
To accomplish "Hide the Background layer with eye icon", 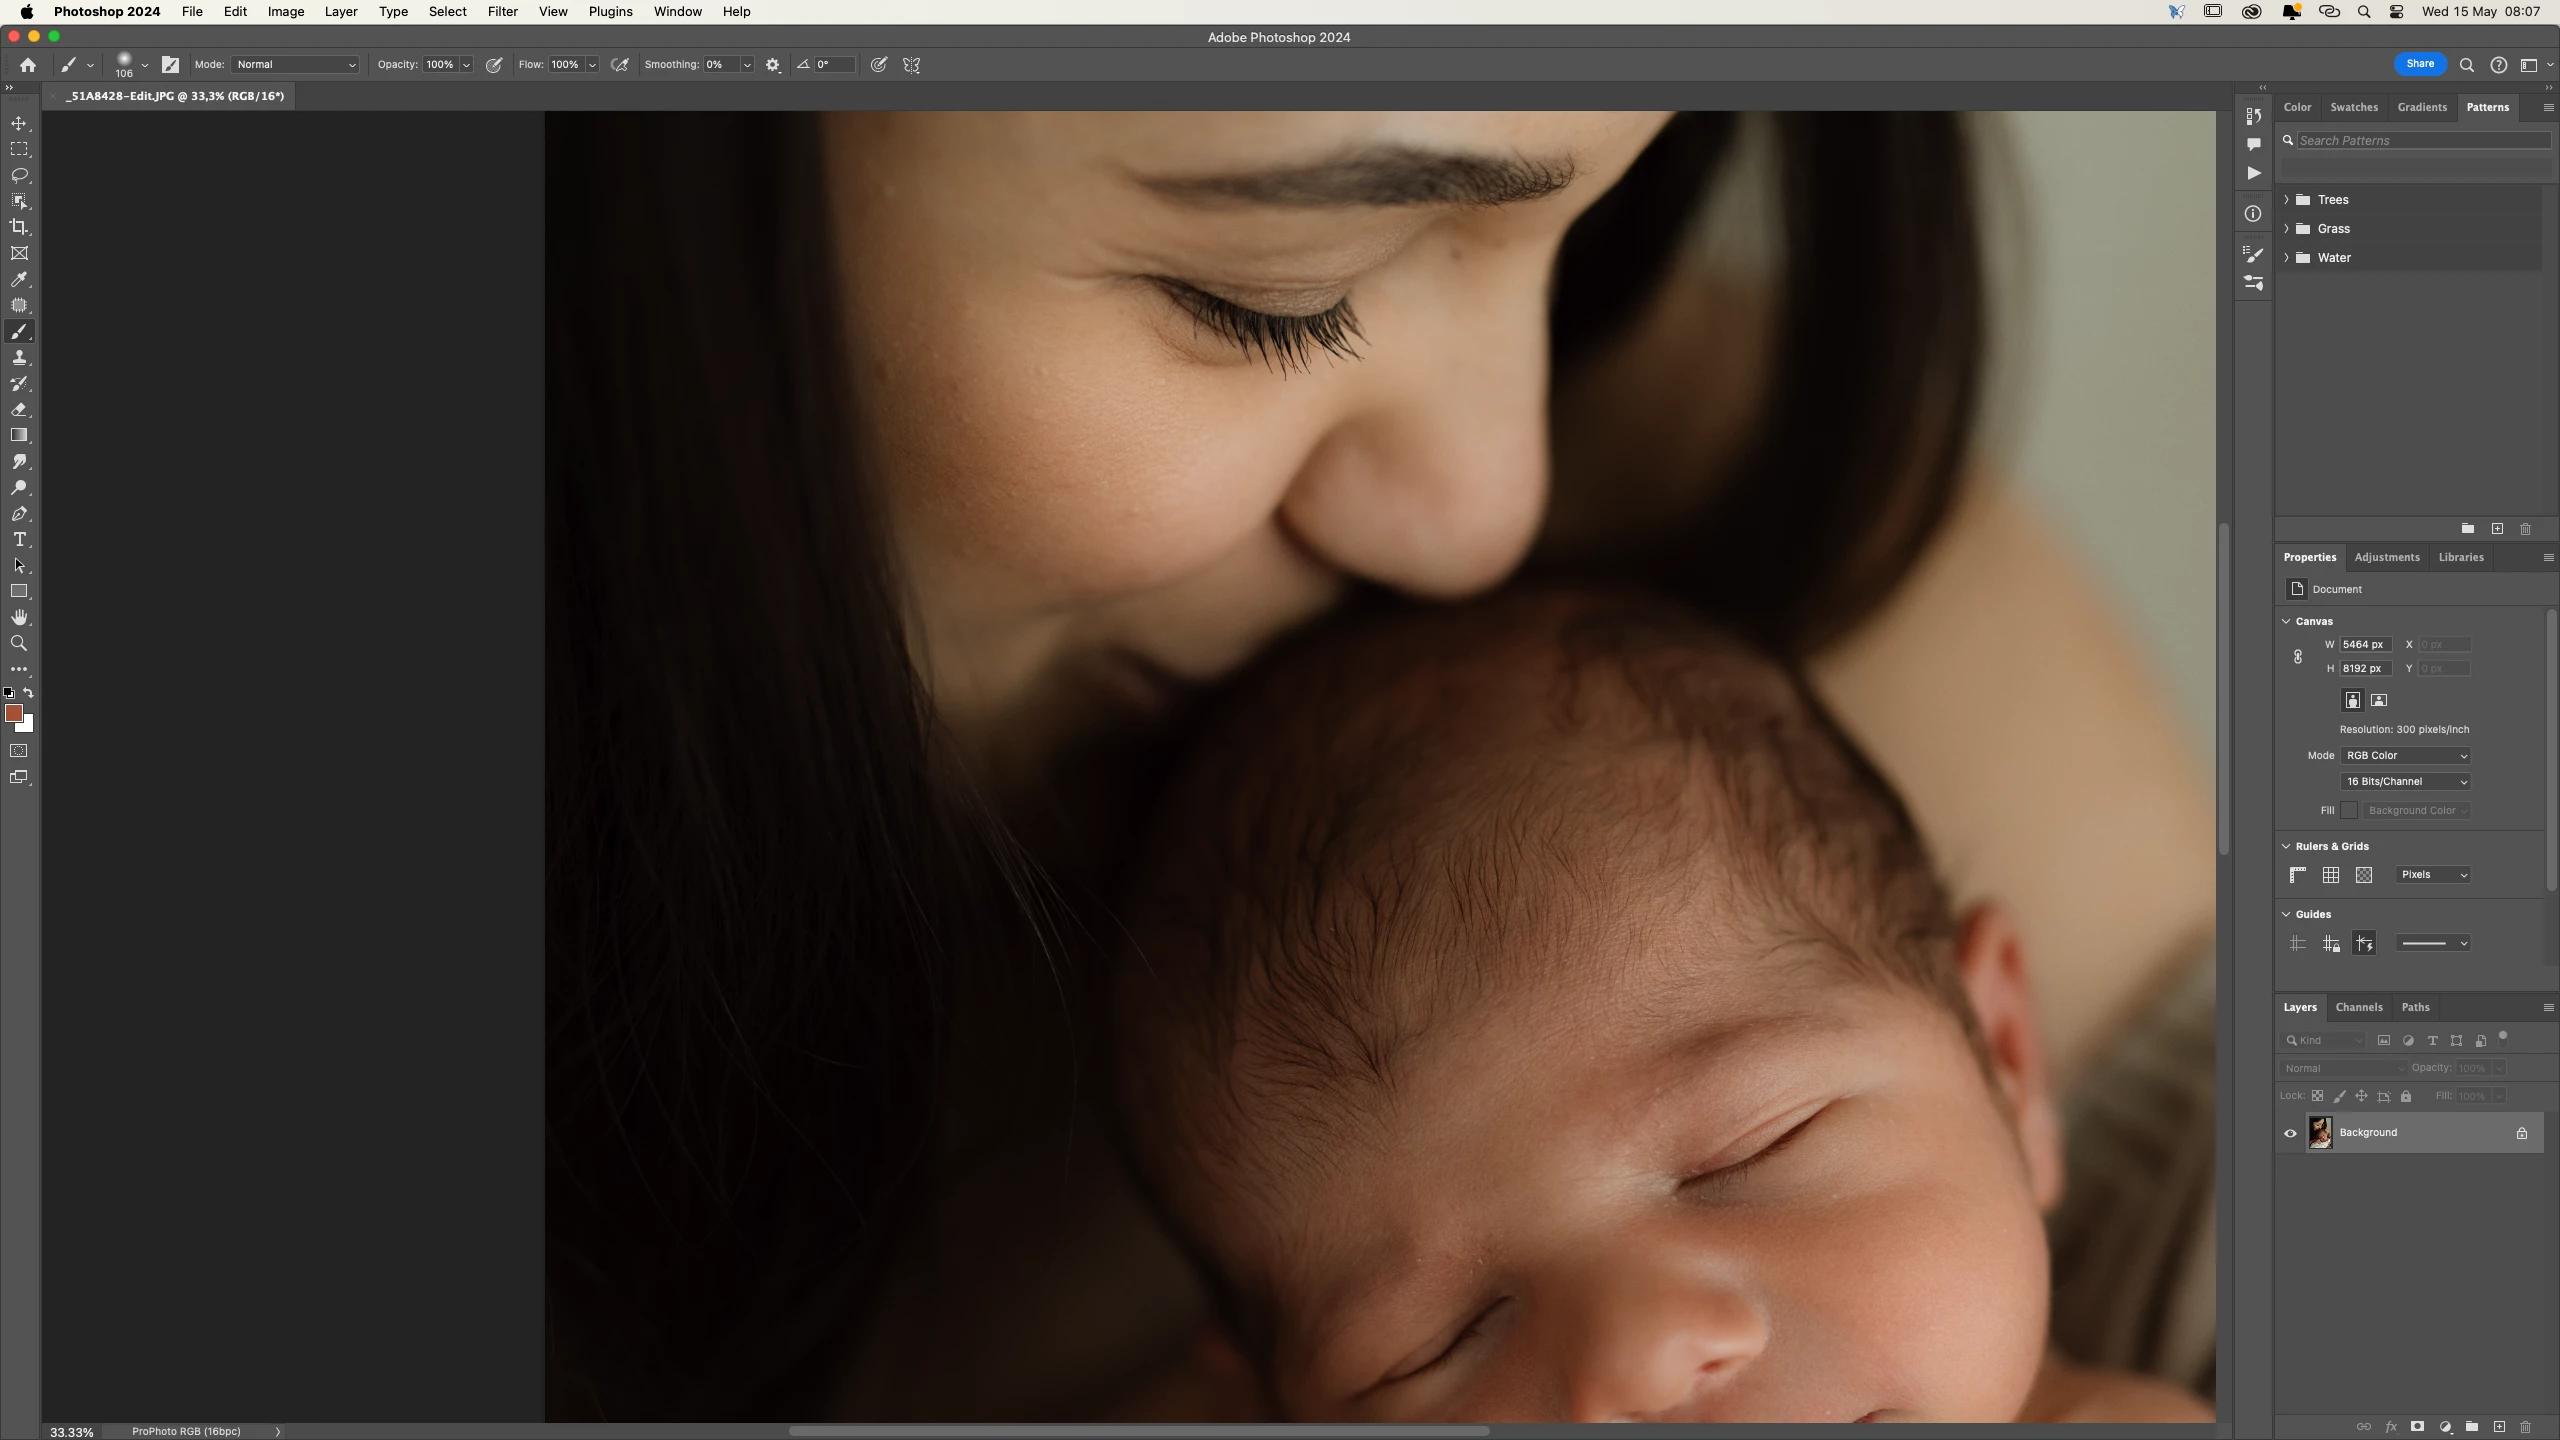I will pos(2290,1133).
